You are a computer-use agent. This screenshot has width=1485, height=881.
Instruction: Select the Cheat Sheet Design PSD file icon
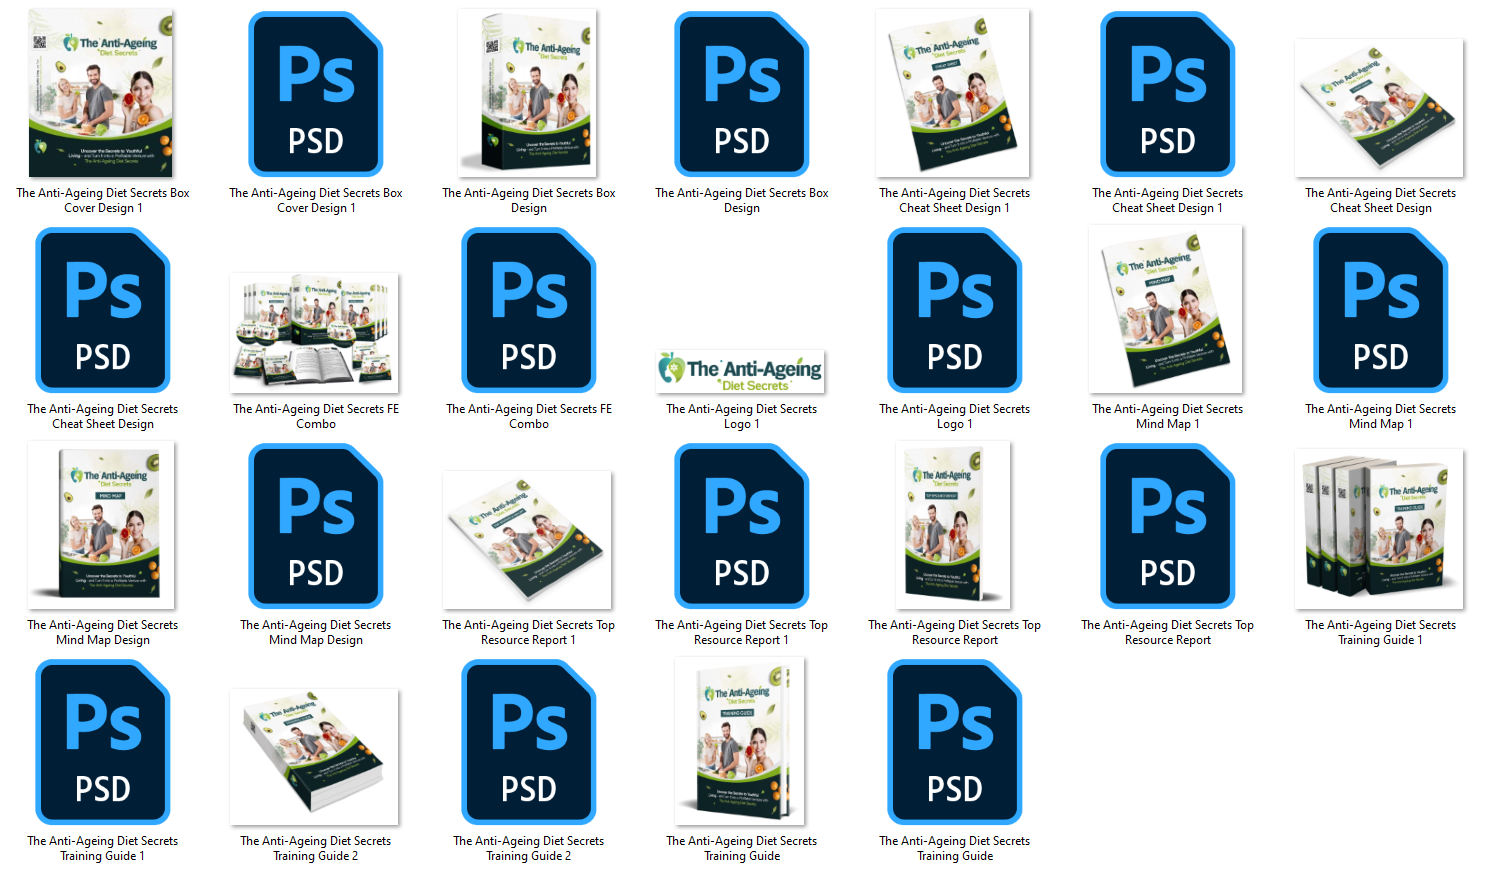click(103, 310)
